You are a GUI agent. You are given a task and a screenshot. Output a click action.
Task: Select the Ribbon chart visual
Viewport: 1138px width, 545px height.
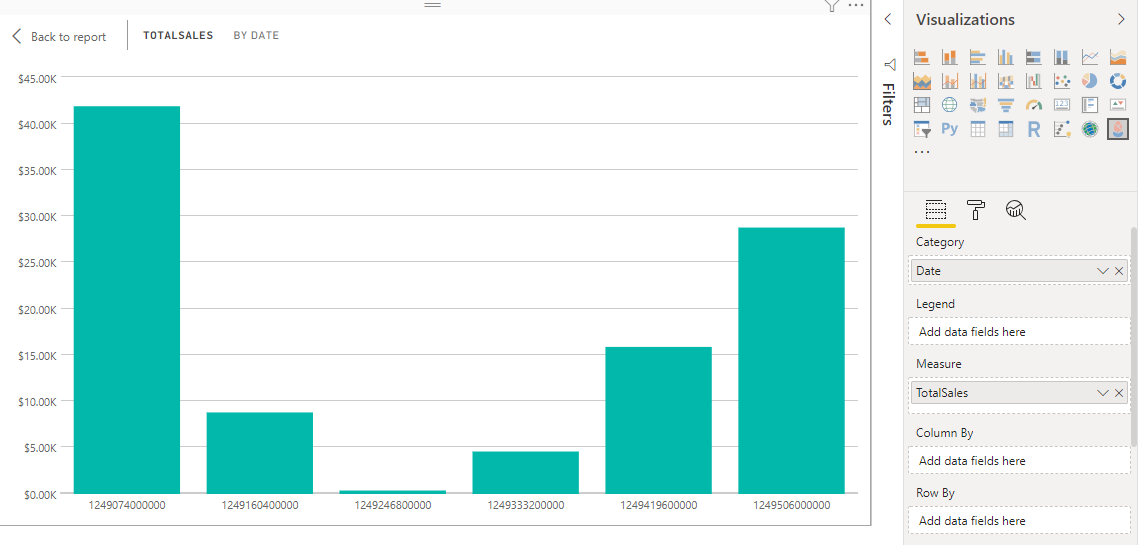click(1006, 81)
